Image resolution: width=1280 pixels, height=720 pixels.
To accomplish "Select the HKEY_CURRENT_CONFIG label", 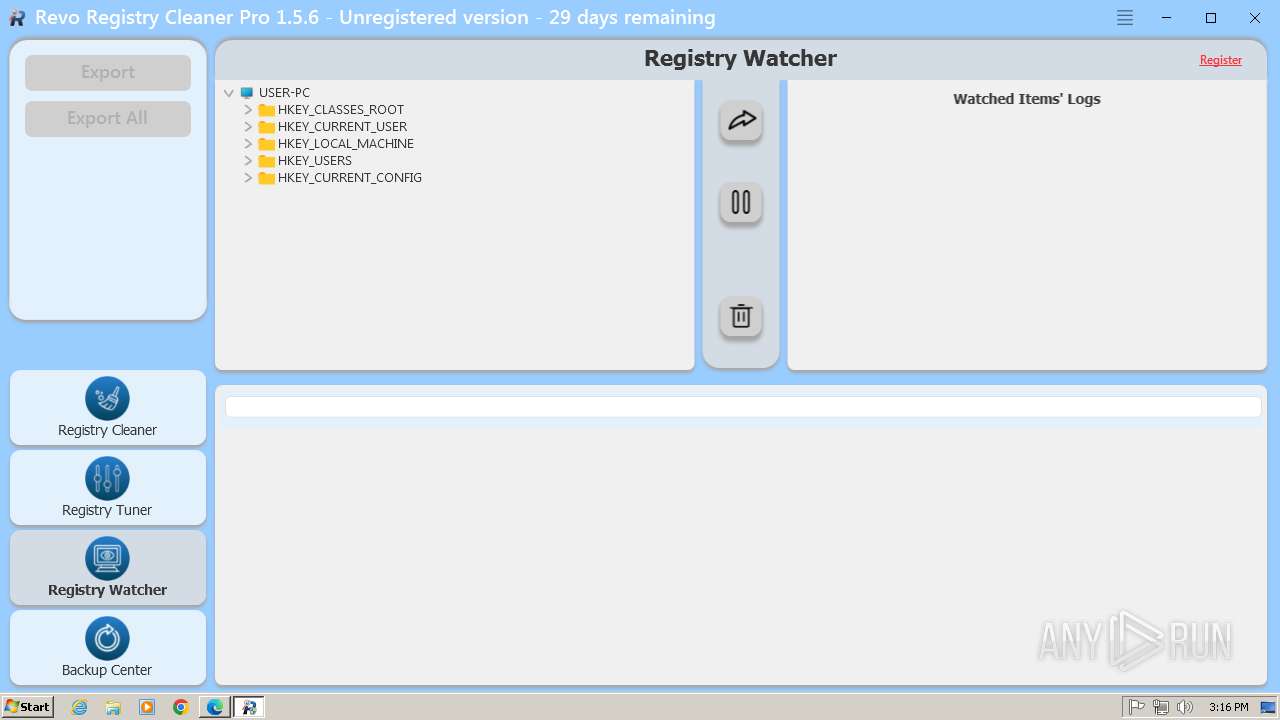I will tap(350, 178).
